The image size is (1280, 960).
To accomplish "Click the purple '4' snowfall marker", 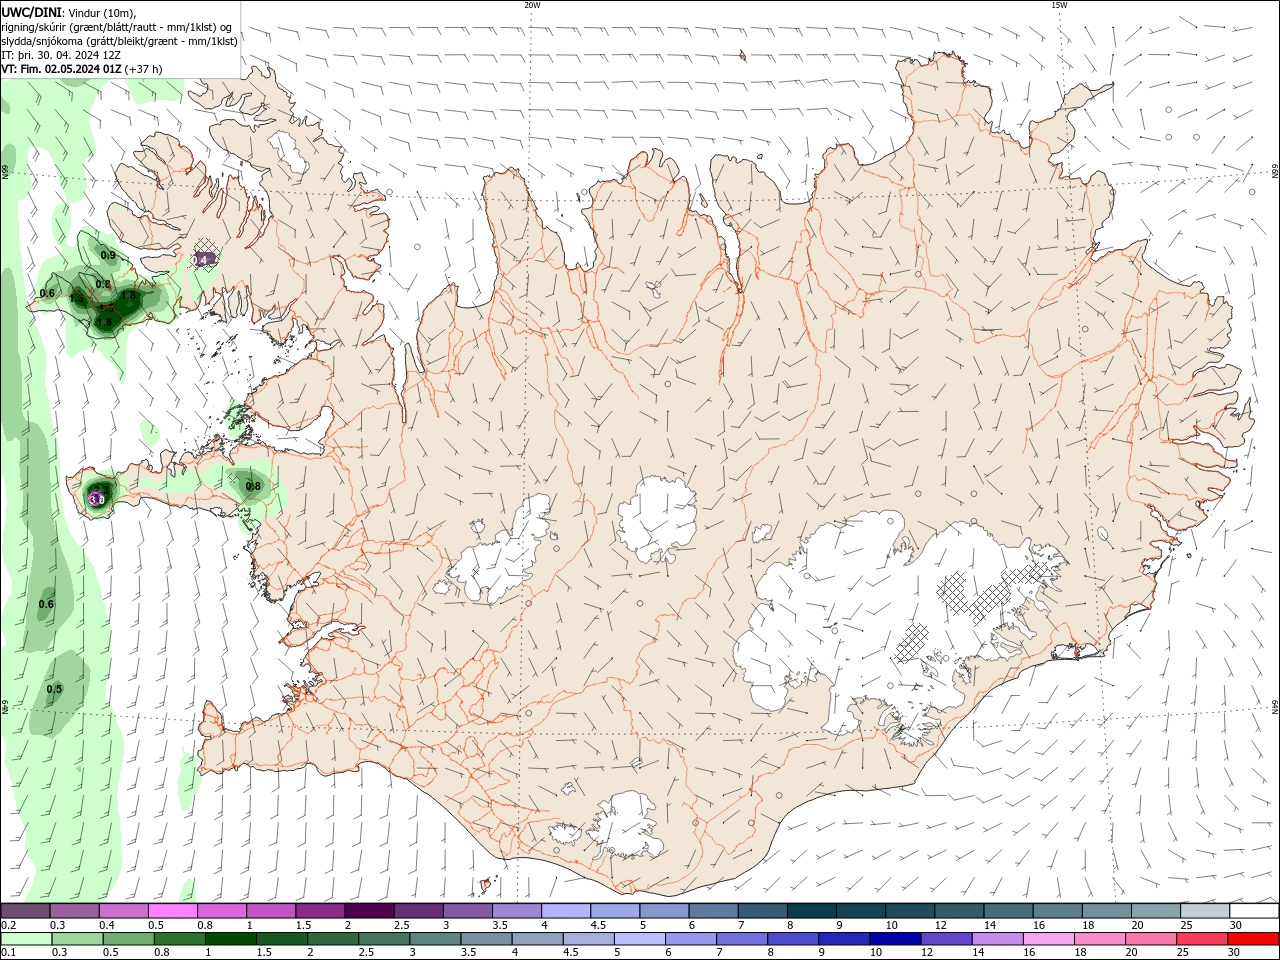I will click(x=204, y=259).
